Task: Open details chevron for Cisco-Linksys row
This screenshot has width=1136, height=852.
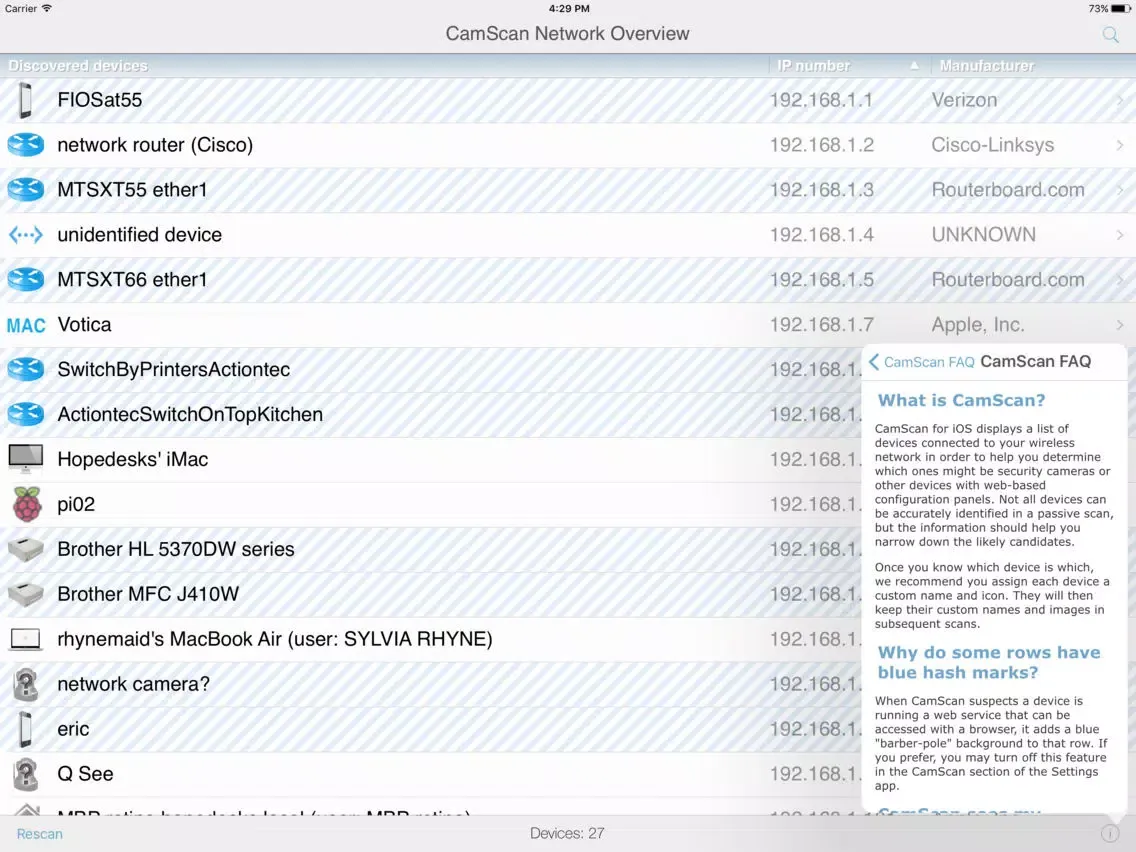Action: point(1120,145)
